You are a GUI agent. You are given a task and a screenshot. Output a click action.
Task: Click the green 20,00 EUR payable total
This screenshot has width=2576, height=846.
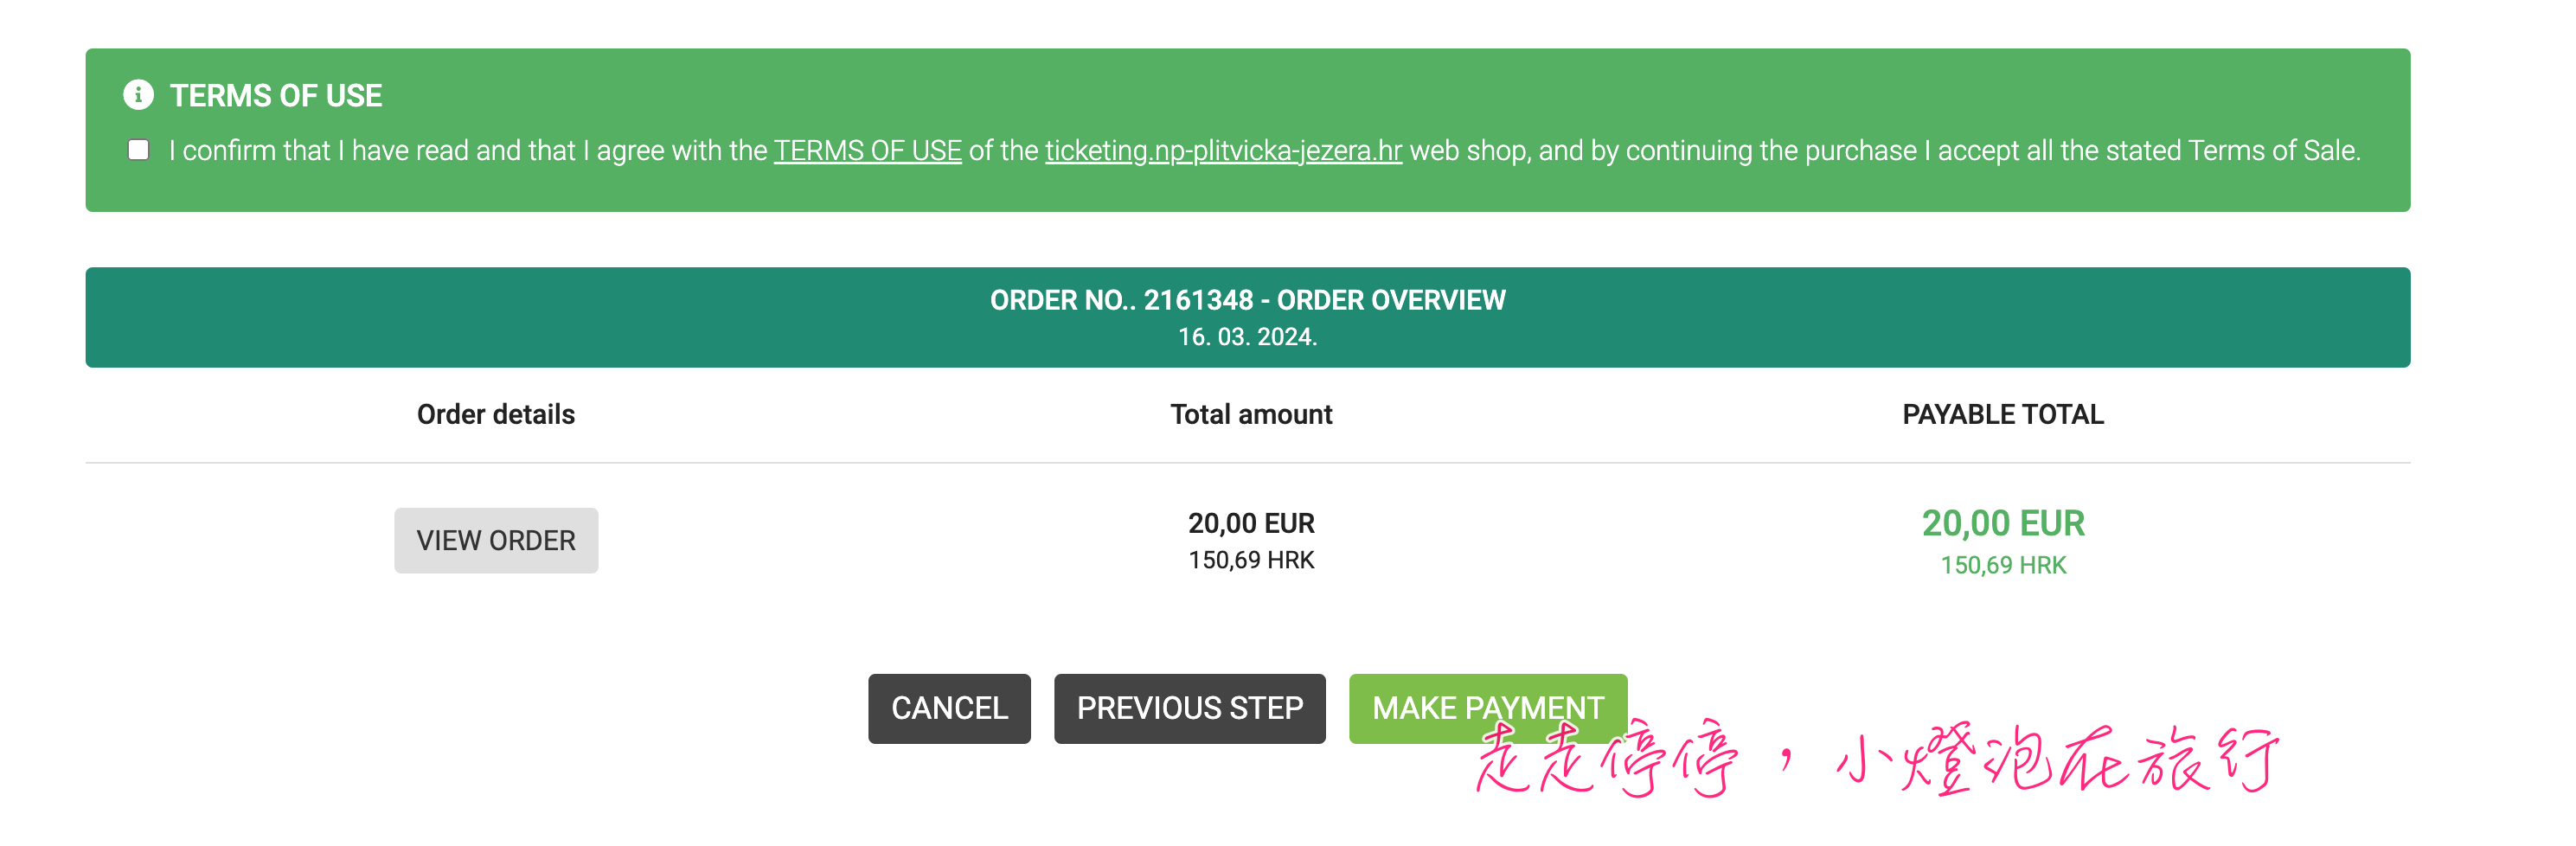point(2003,523)
